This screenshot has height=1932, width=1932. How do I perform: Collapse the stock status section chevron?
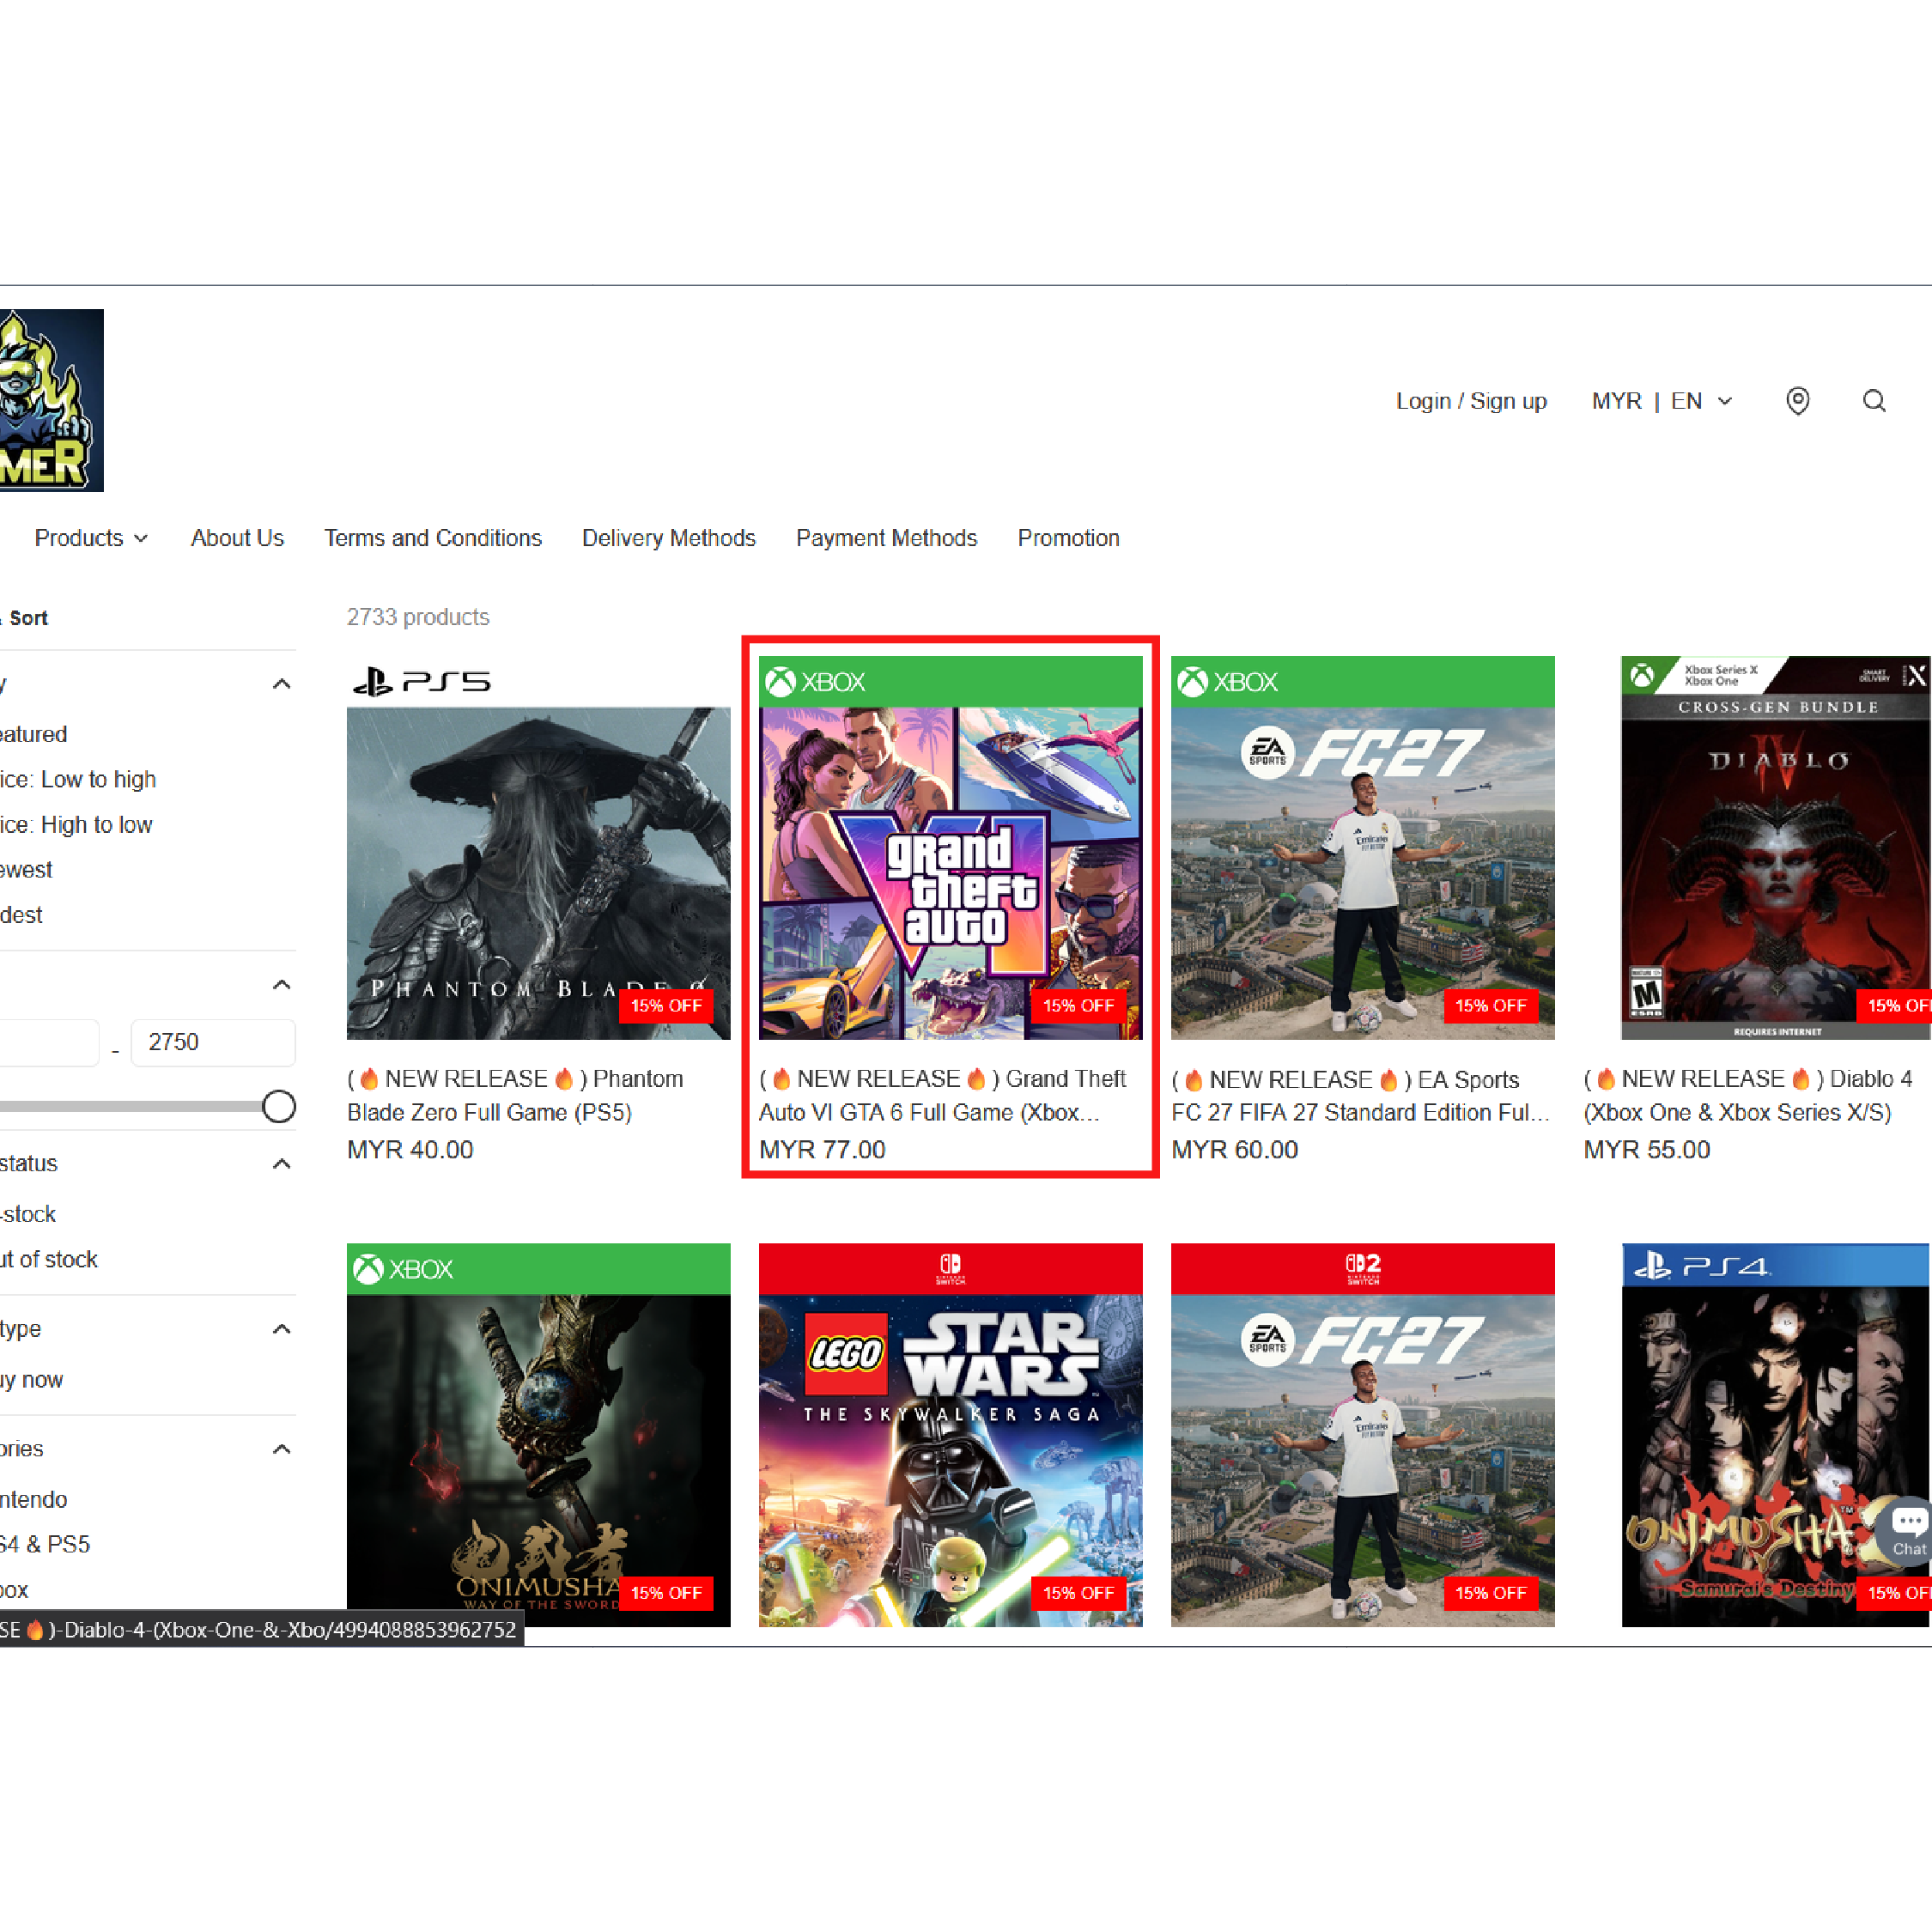tap(282, 1163)
